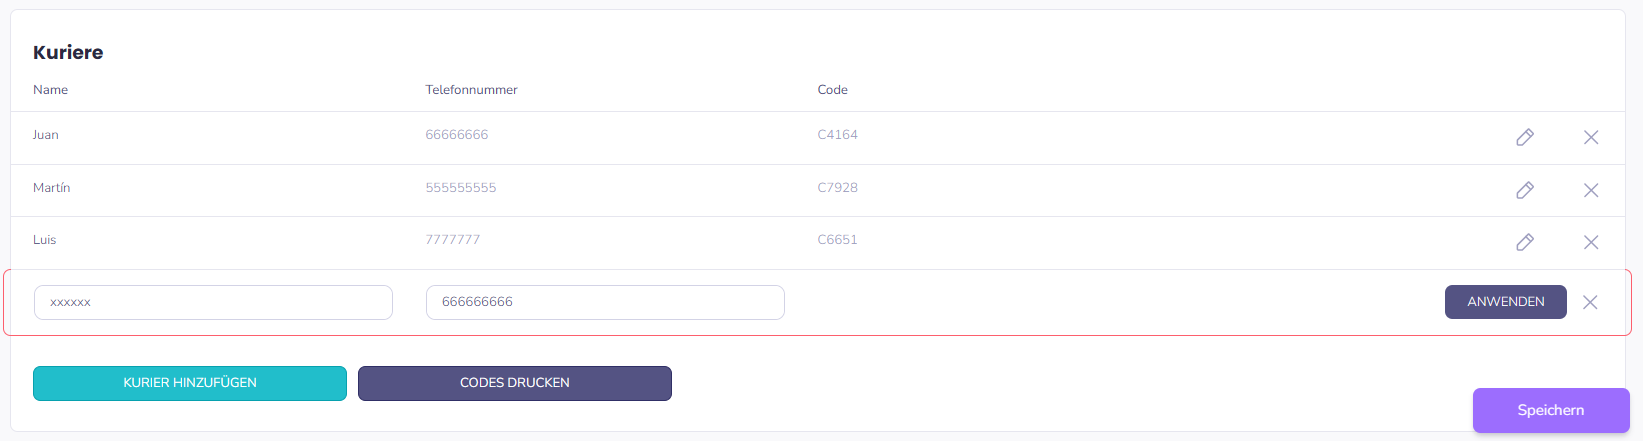Screen dimensions: 1643x441
Task: Save changes with Speichern button
Action: pos(1550,410)
